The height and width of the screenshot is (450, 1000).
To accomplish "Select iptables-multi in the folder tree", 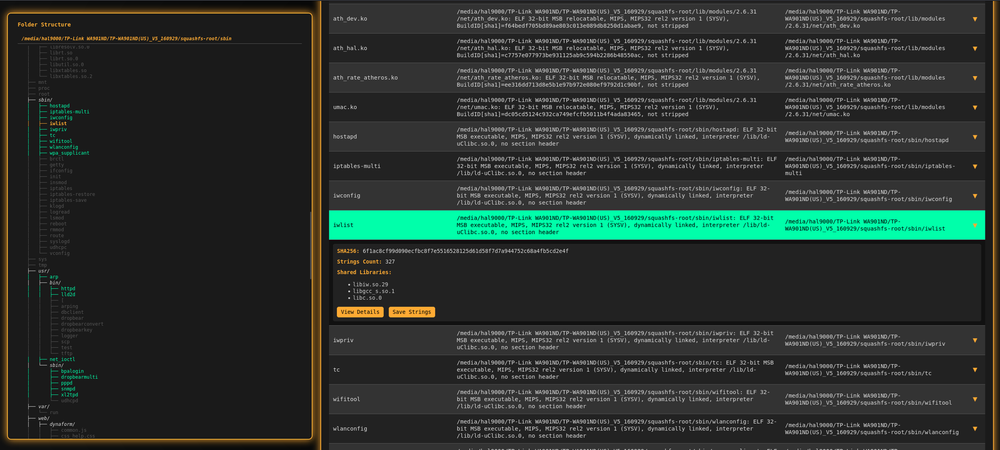I will (x=70, y=112).
